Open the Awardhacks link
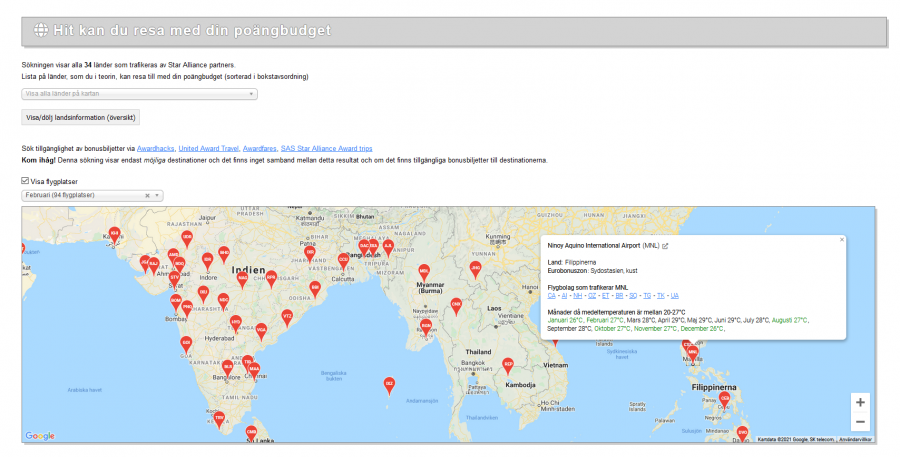 (x=155, y=148)
